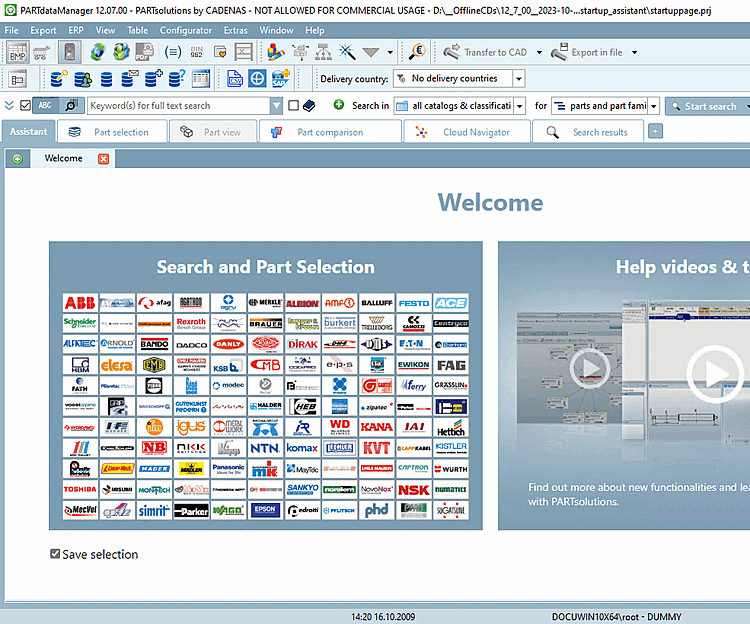Switch to the Part selection tab
This screenshot has height=624, width=750.
click(x=112, y=132)
